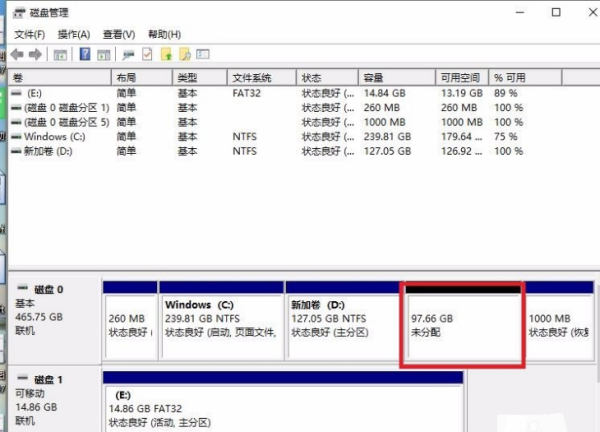Click the drive key icon in the toolbar
This screenshot has width=600, height=432.
128,55
